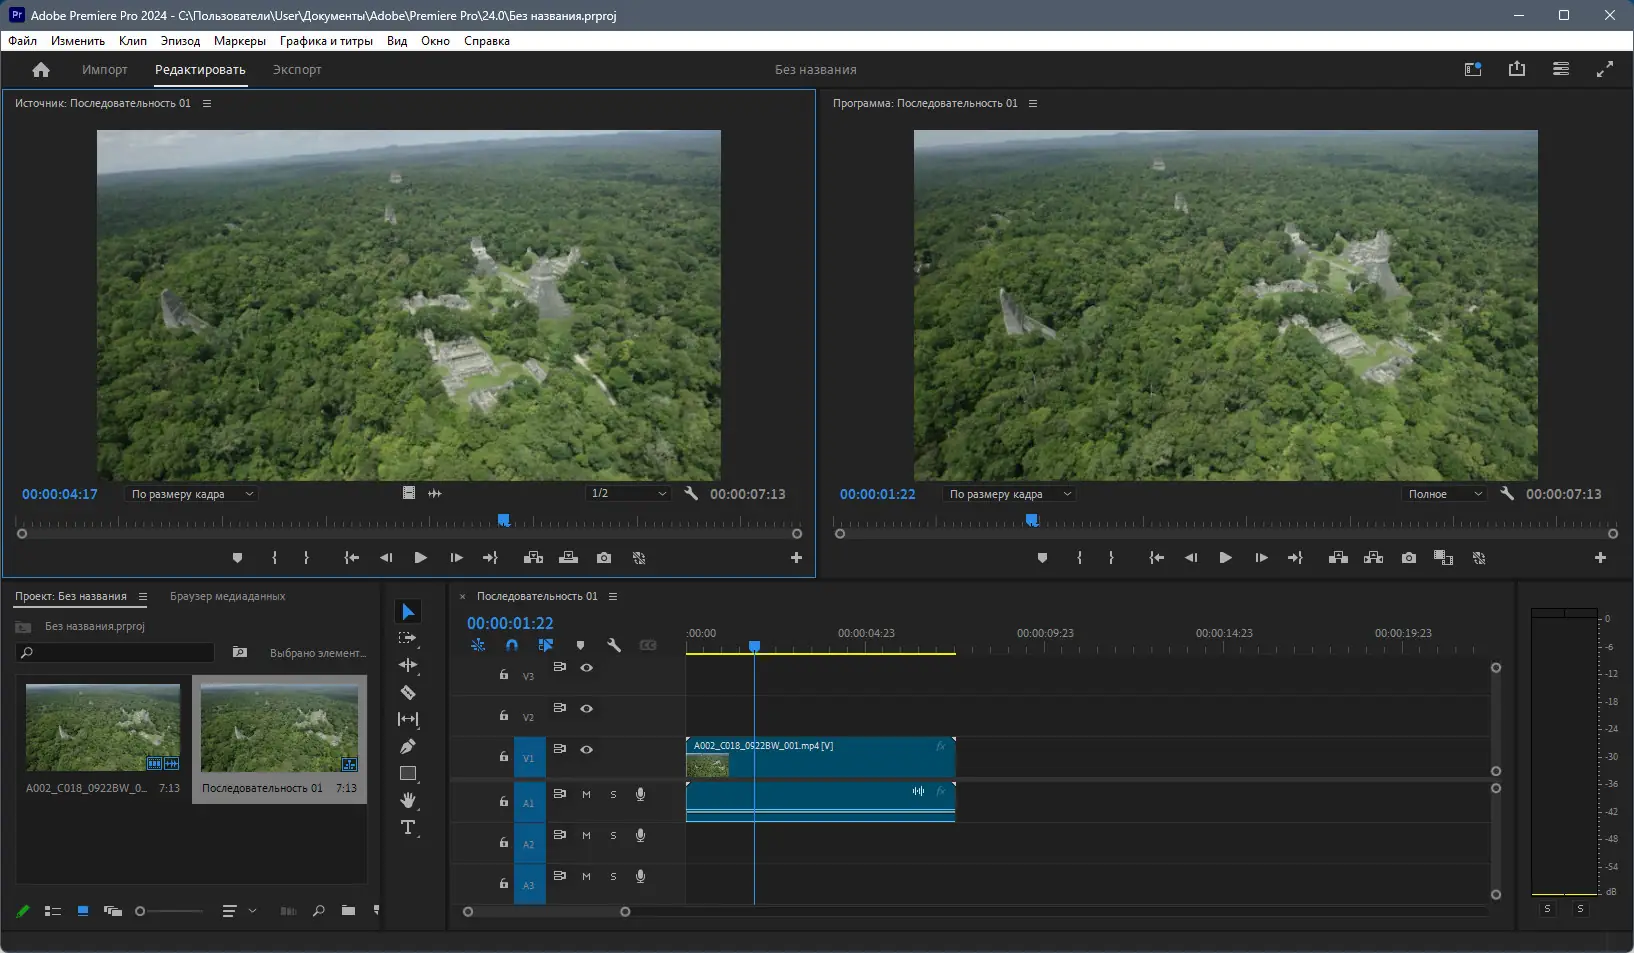Activate the Text tool
The image size is (1634, 953).
tap(409, 827)
